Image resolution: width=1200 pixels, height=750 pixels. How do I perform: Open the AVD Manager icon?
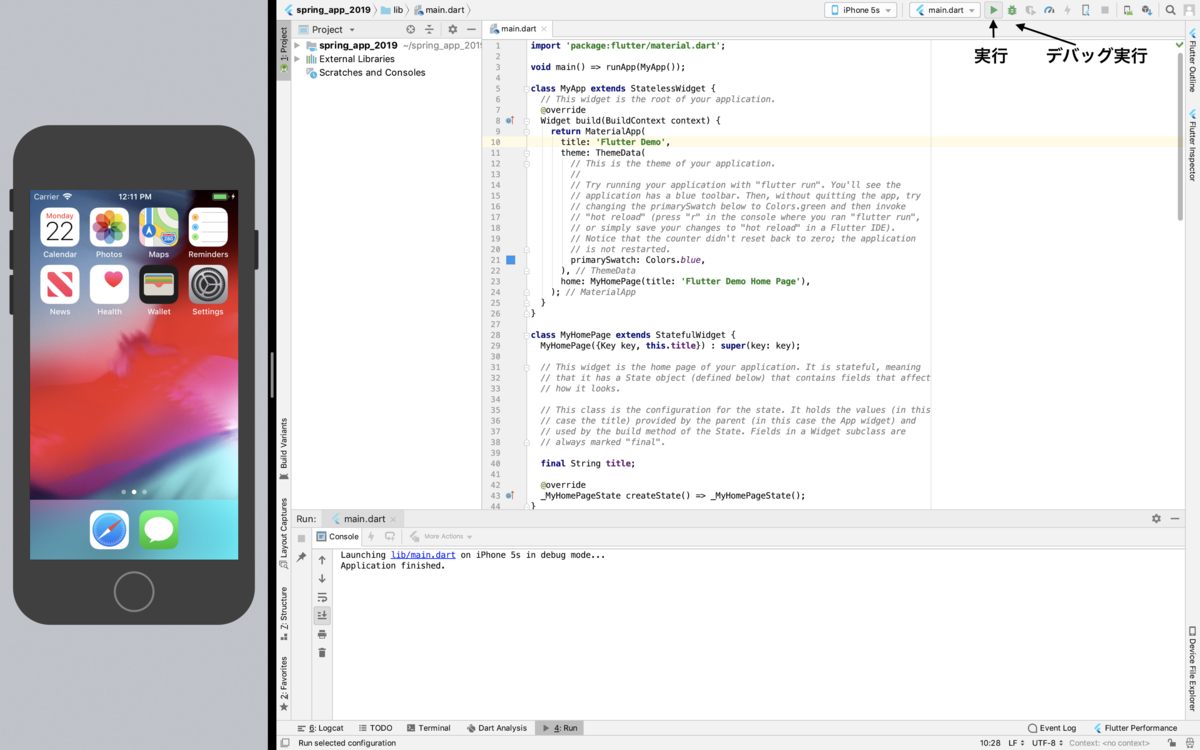[1127, 10]
